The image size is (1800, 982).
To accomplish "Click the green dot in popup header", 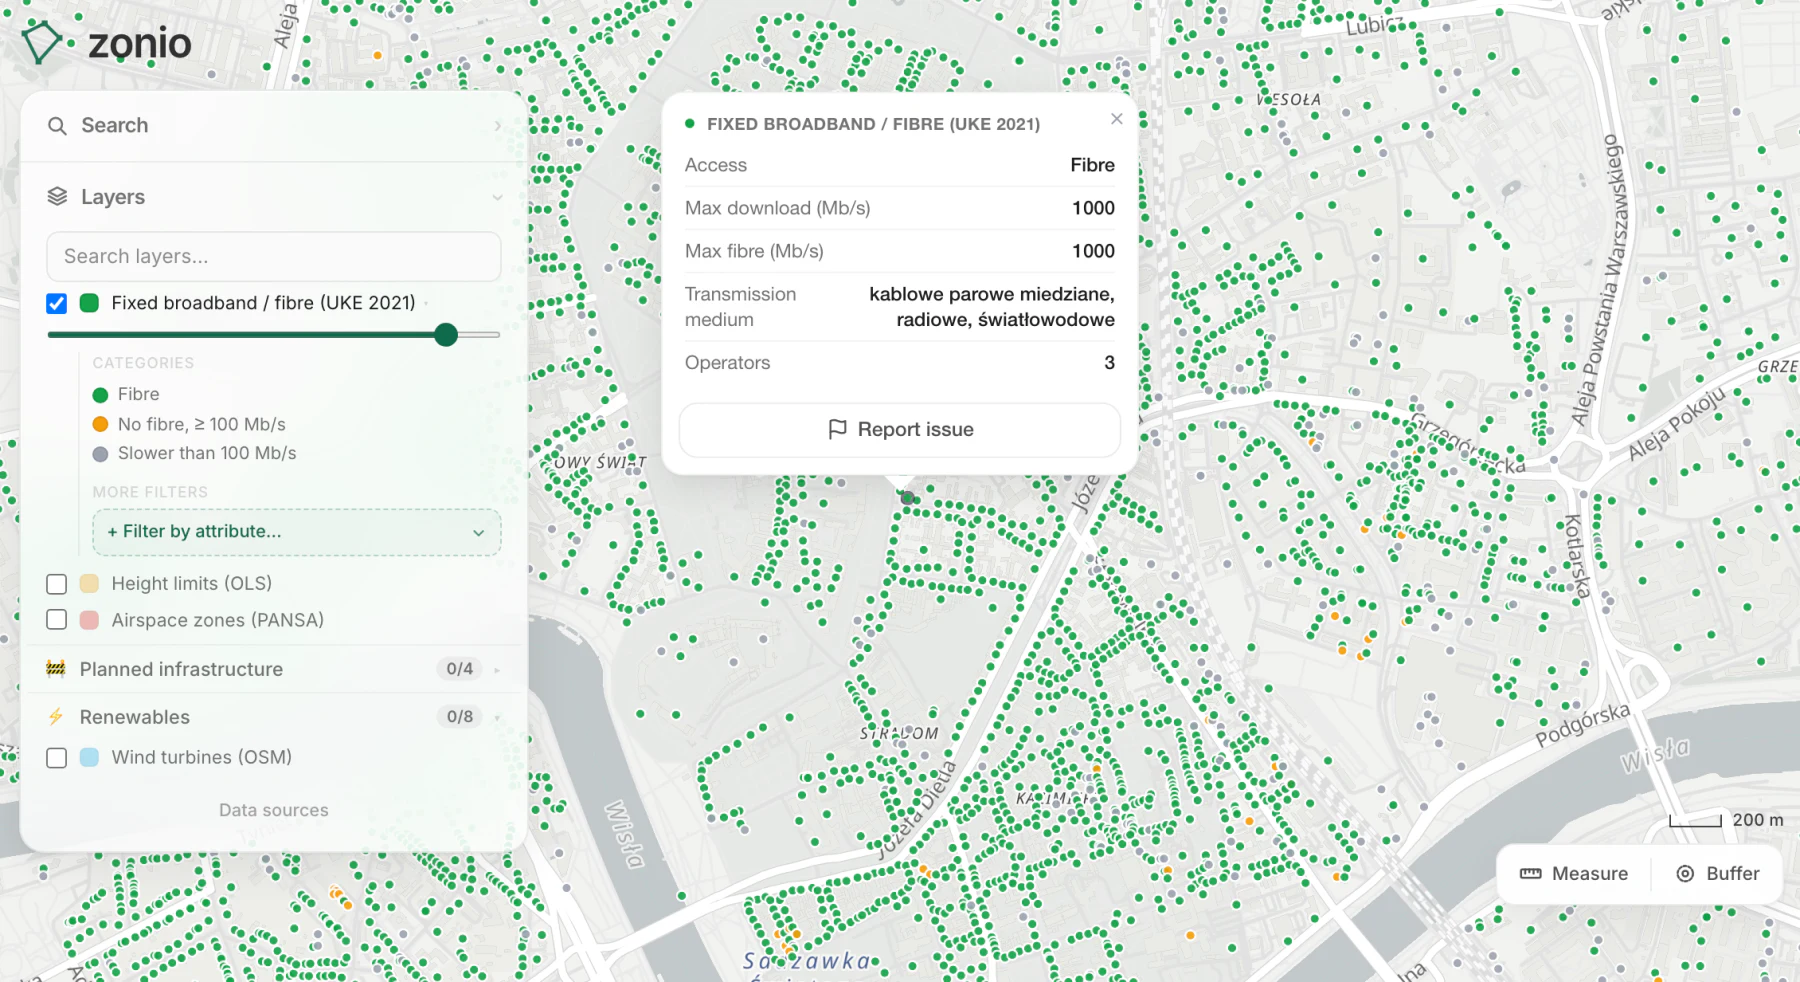I will tap(690, 124).
